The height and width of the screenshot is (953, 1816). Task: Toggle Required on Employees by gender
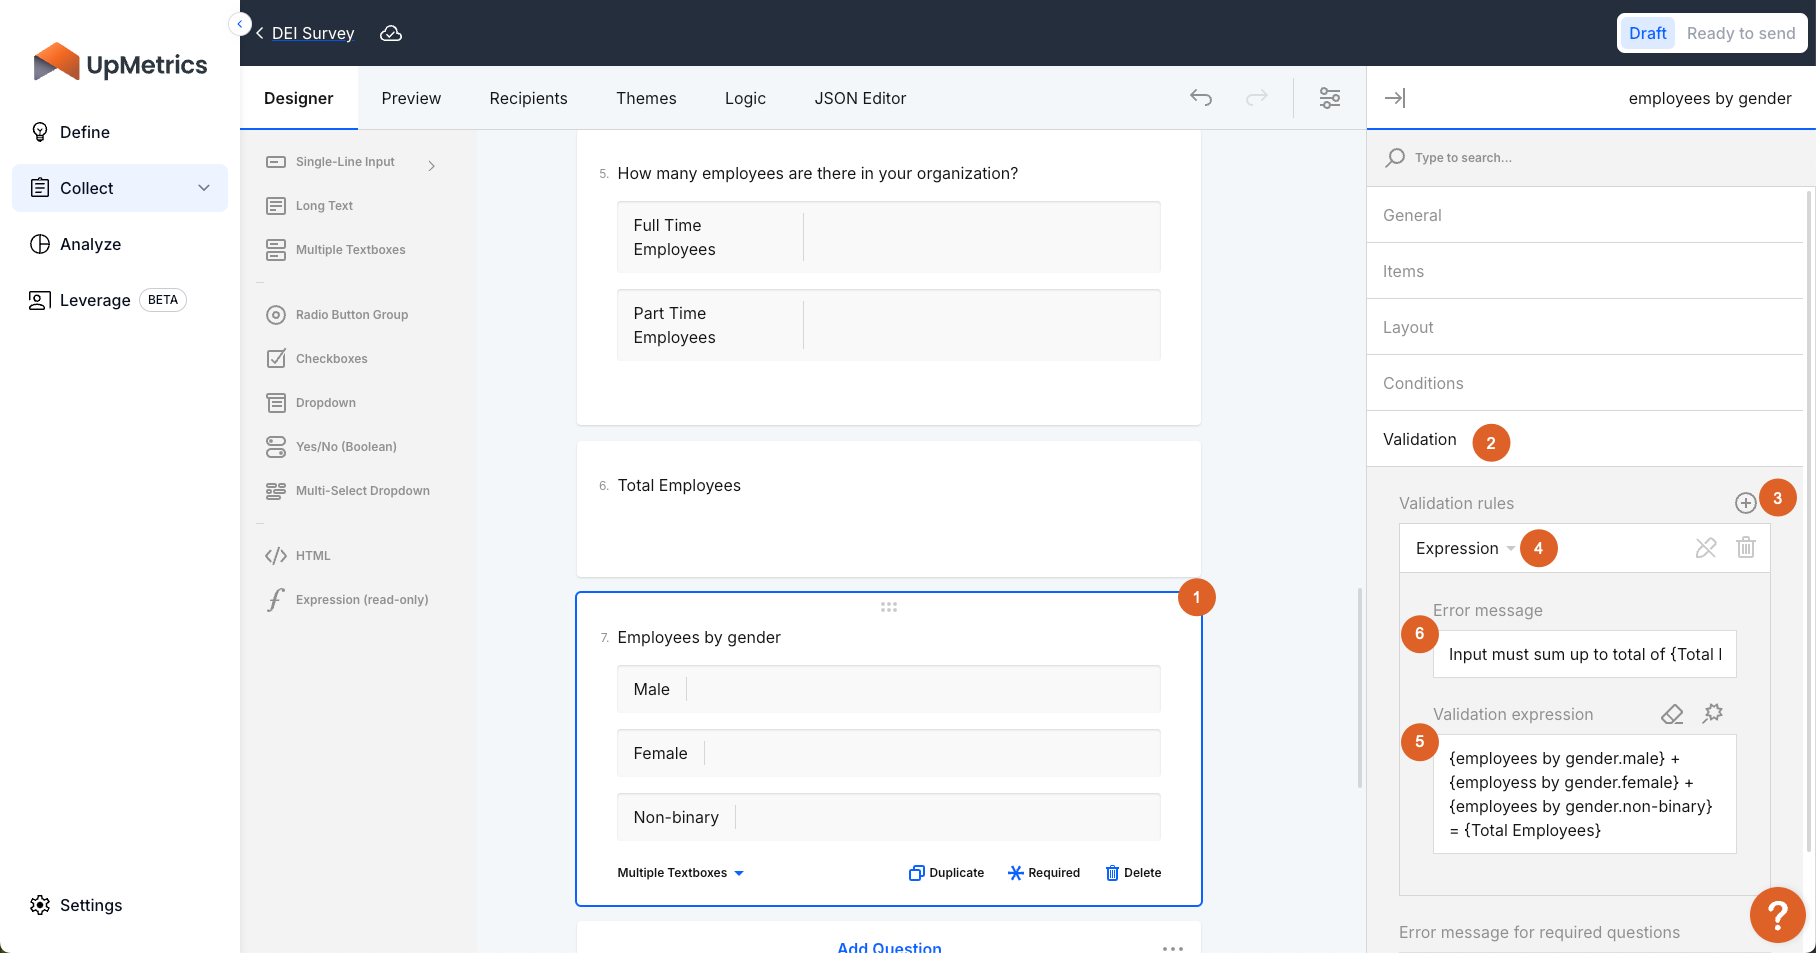point(1044,873)
